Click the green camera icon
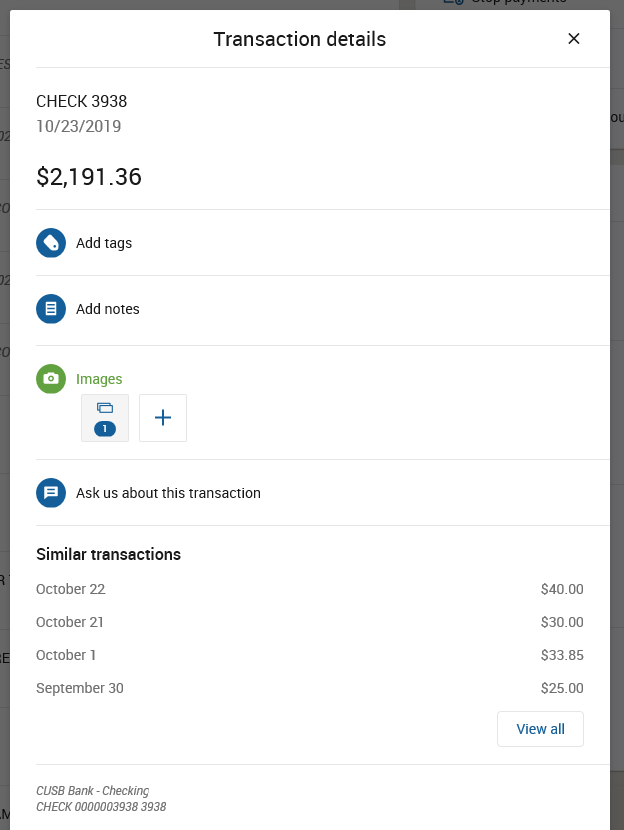The height and width of the screenshot is (830, 624). (x=51, y=379)
